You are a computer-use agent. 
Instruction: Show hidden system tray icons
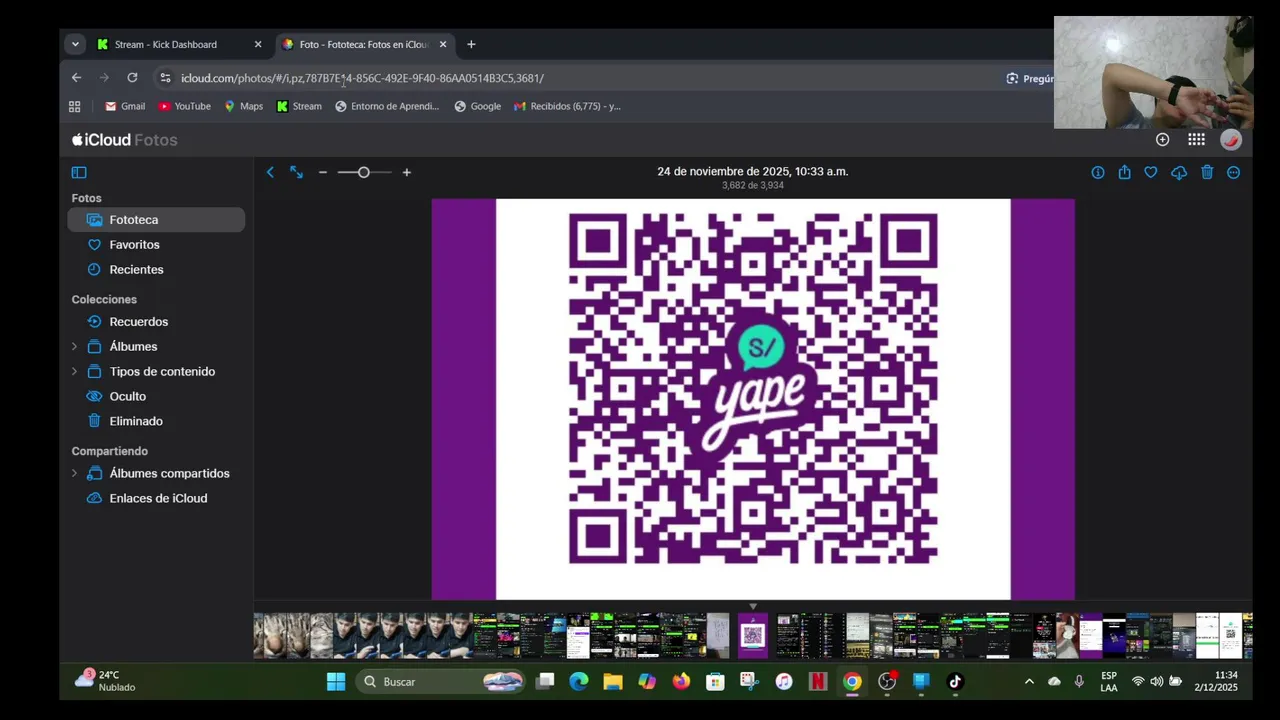[x=1029, y=682]
